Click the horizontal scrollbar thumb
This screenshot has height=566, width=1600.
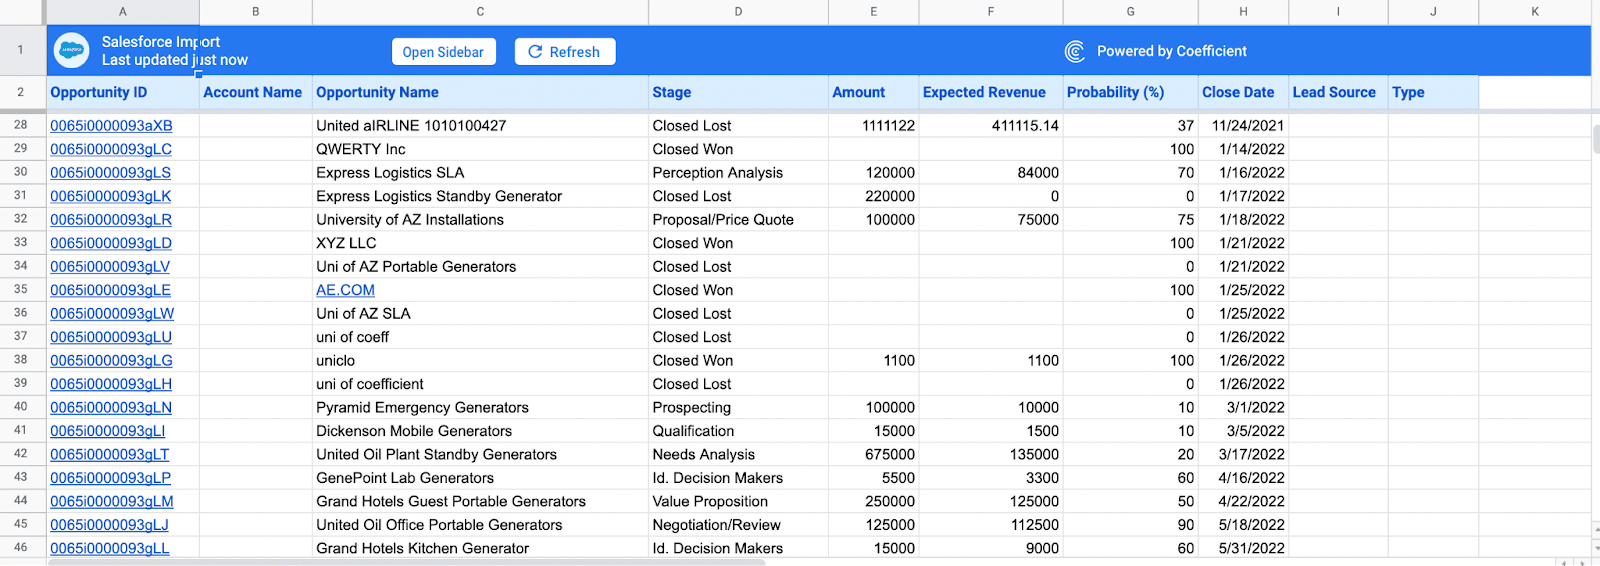[x=405, y=562]
